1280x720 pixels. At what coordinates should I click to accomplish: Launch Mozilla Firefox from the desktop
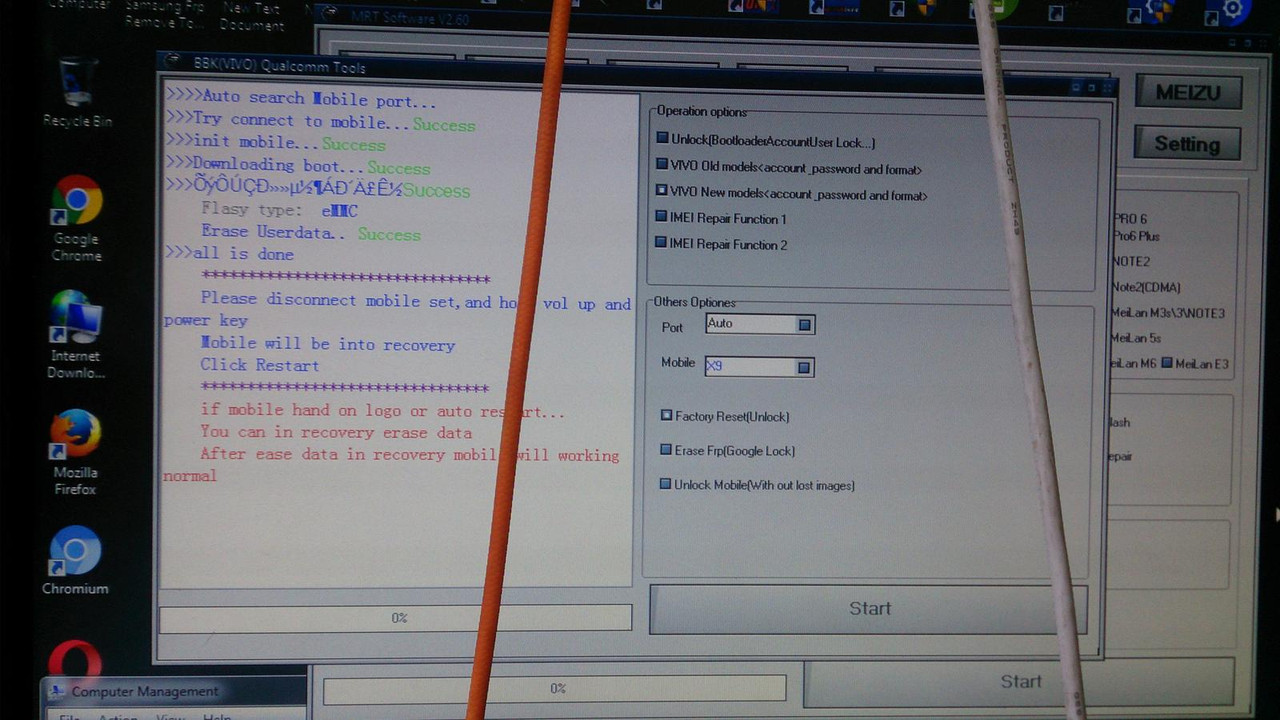[76, 453]
